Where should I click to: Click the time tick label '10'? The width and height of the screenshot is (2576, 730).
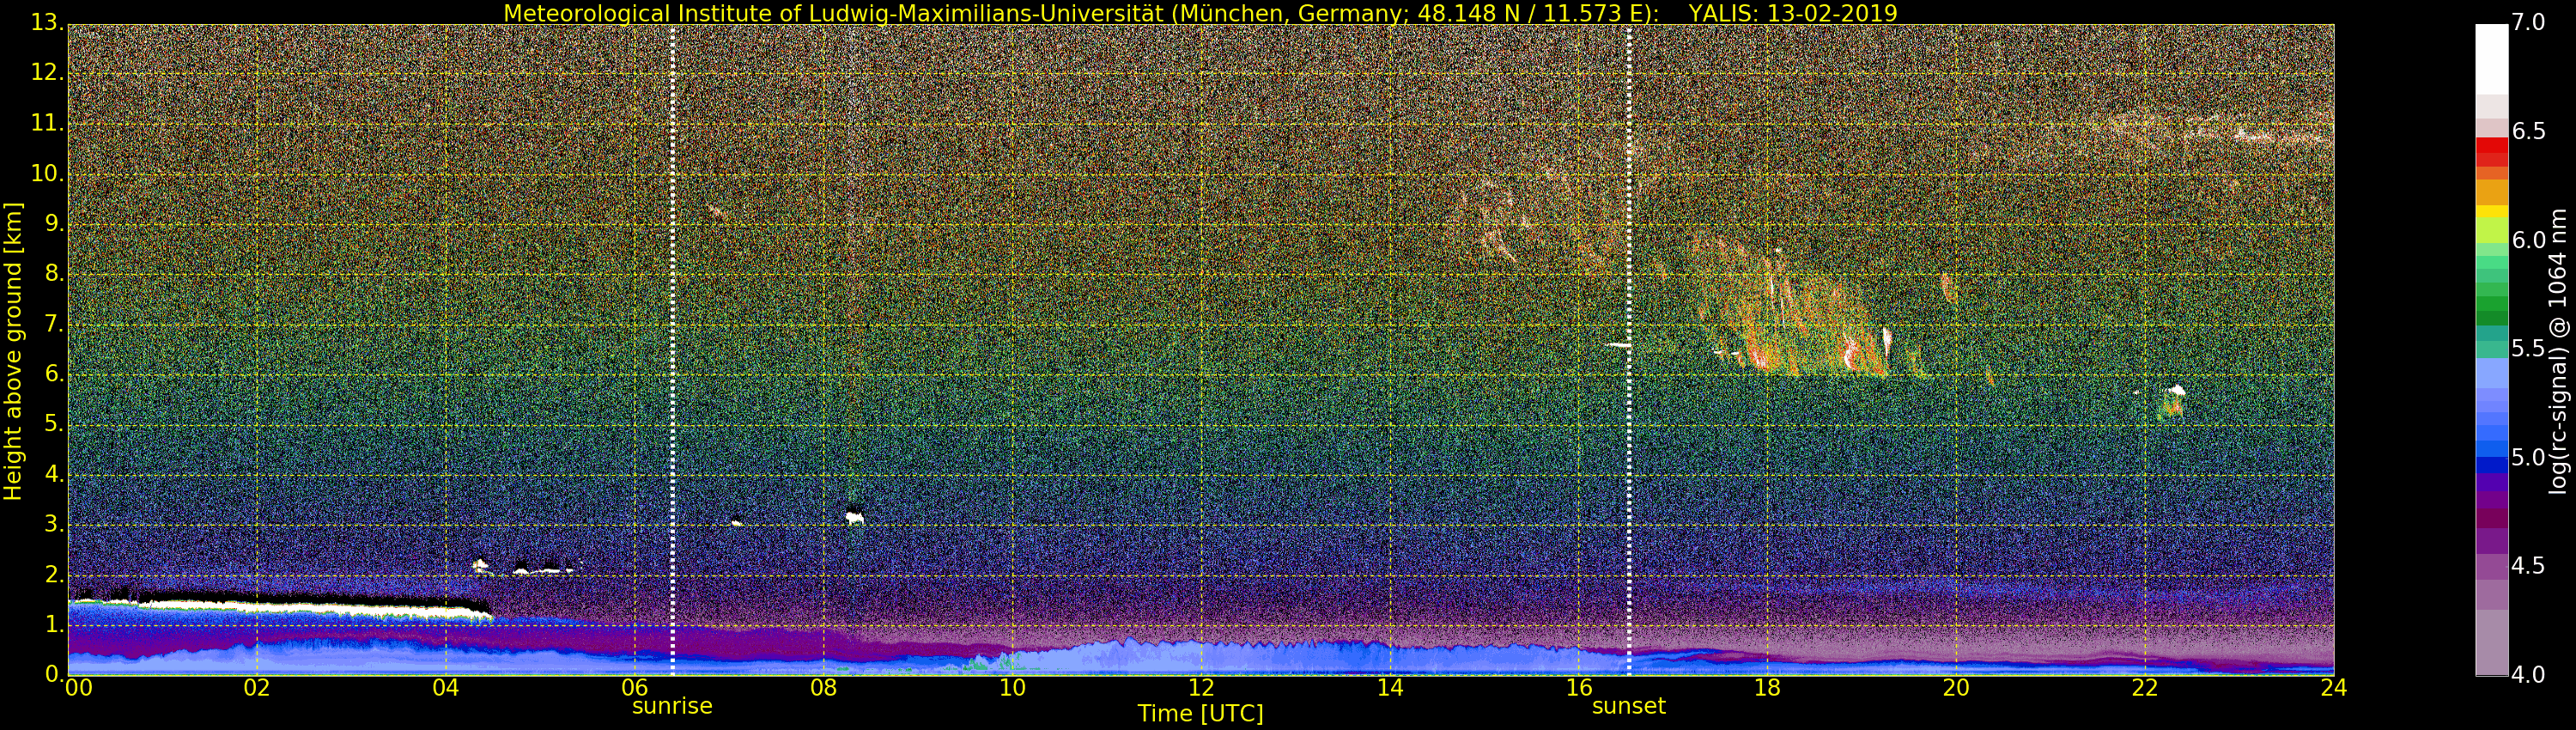1012,688
